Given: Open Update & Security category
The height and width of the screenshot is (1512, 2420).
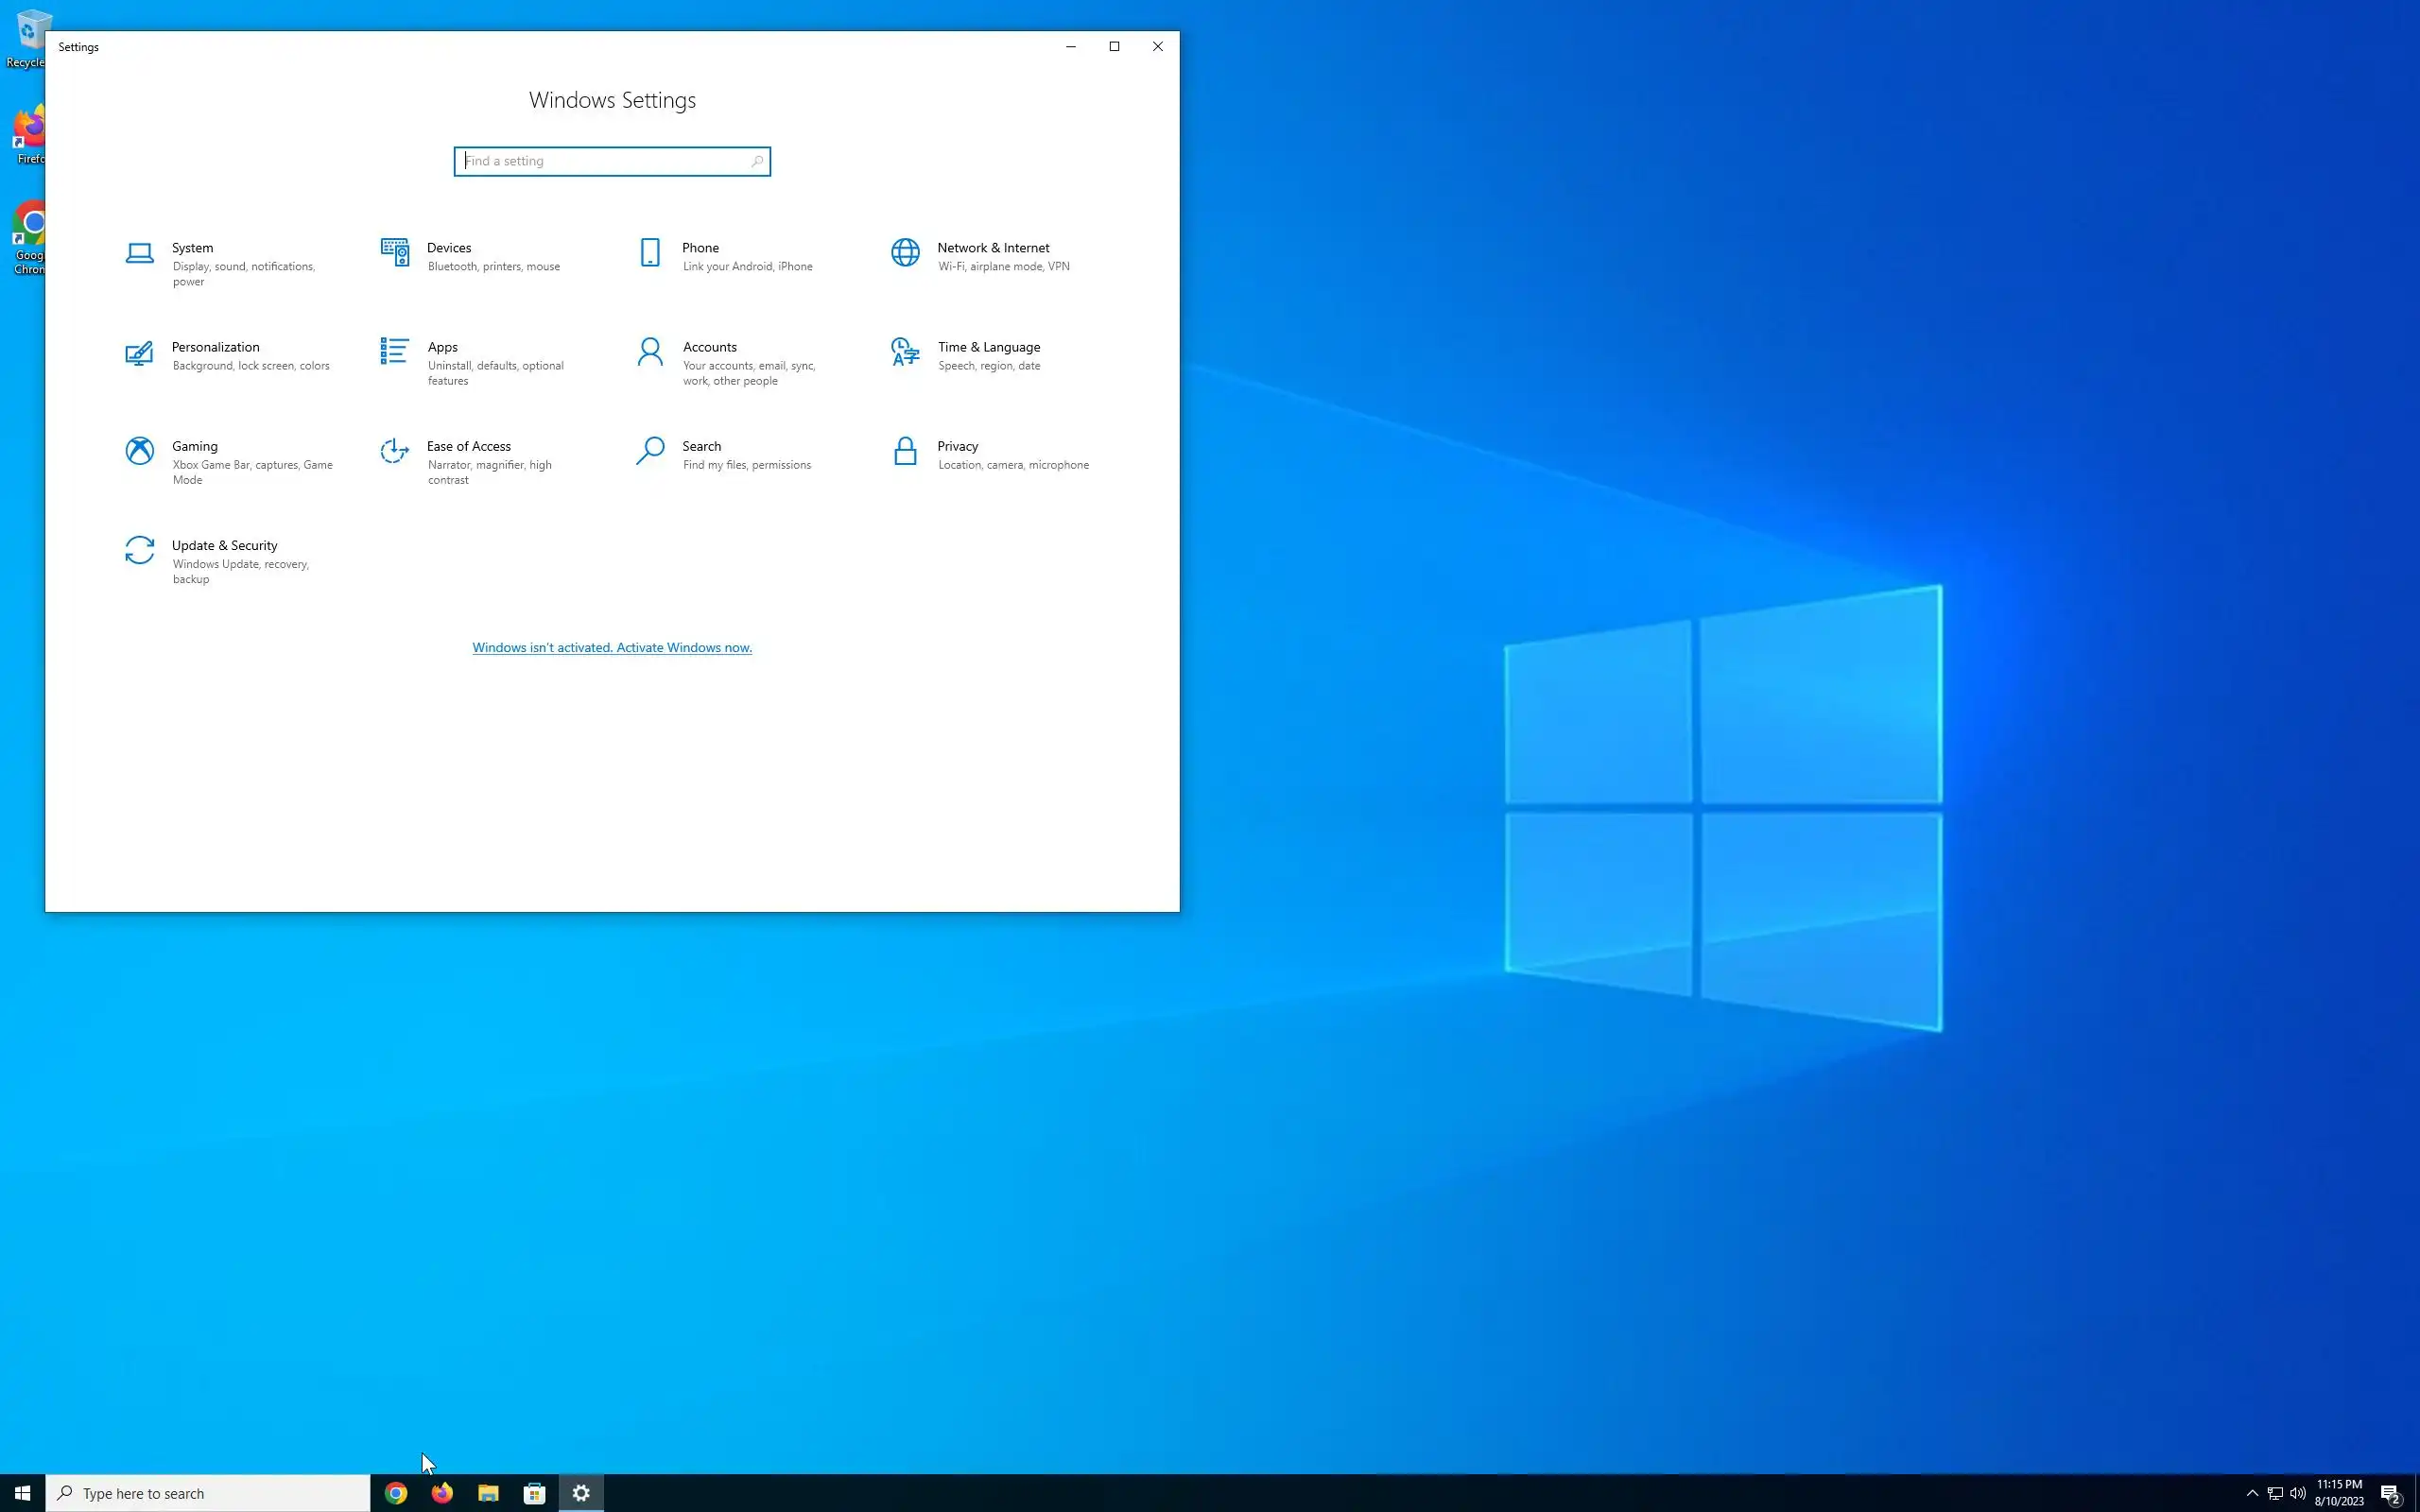Looking at the screenshot, I should click(224, 546).
